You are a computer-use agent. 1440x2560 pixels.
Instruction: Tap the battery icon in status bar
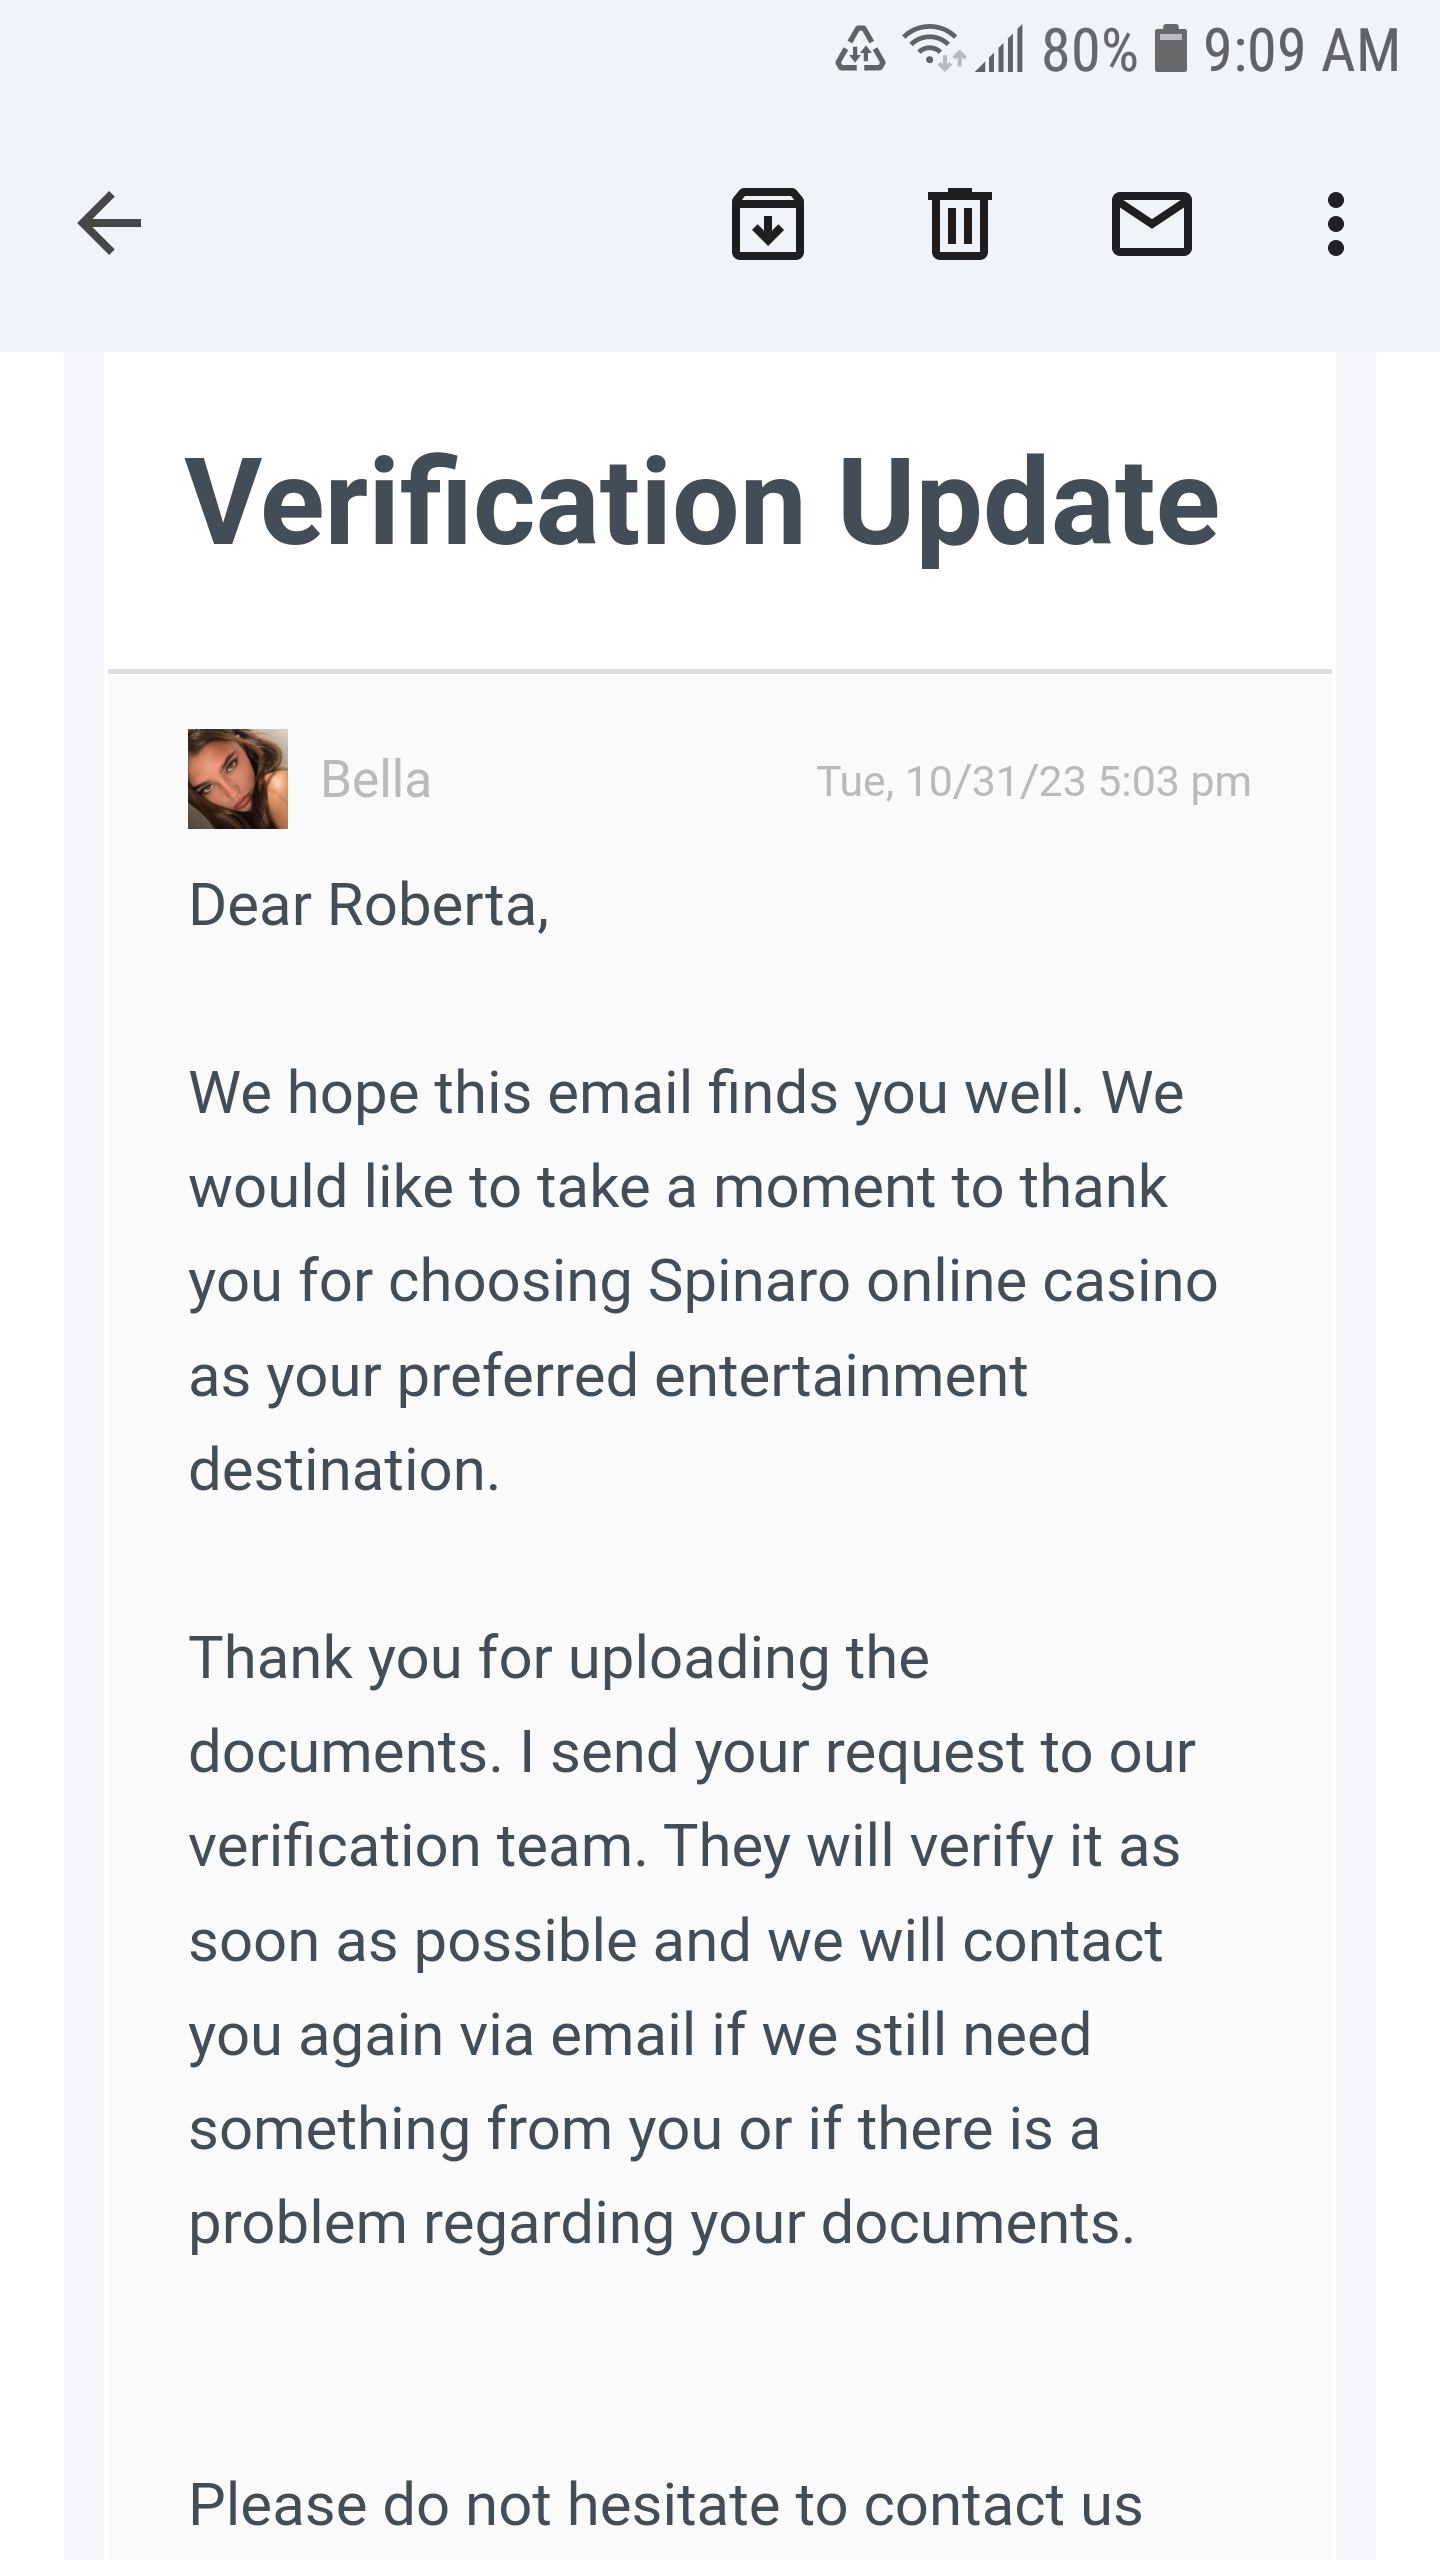1171,50
